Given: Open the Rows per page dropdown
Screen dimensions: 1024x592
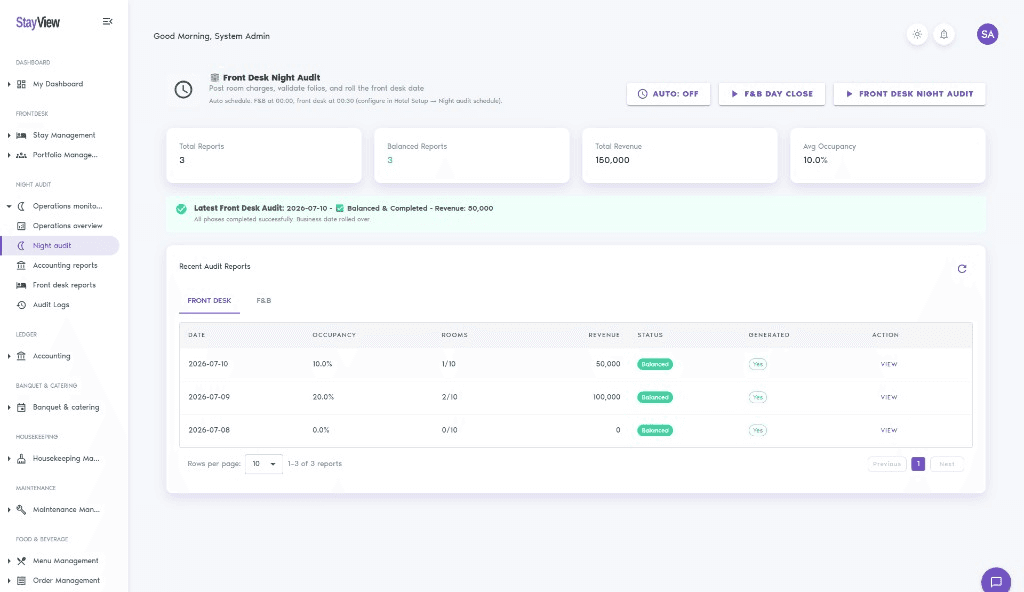Looking at the screenshot, I should [264, 464].
